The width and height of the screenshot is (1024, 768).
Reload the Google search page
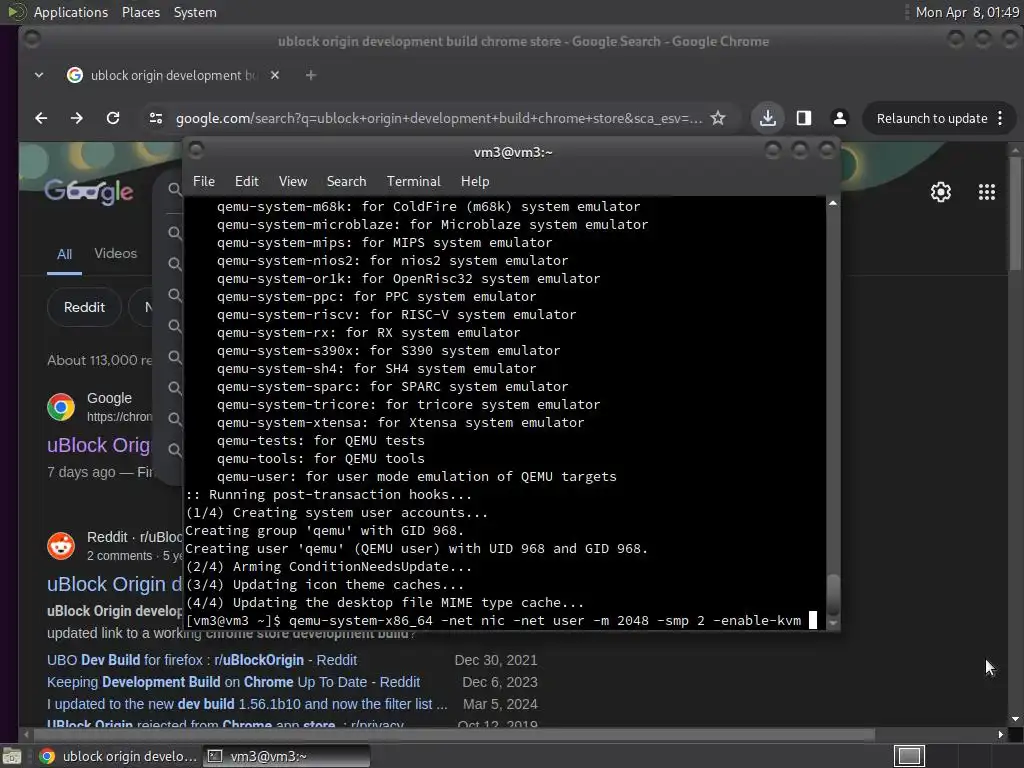point(113,118)
